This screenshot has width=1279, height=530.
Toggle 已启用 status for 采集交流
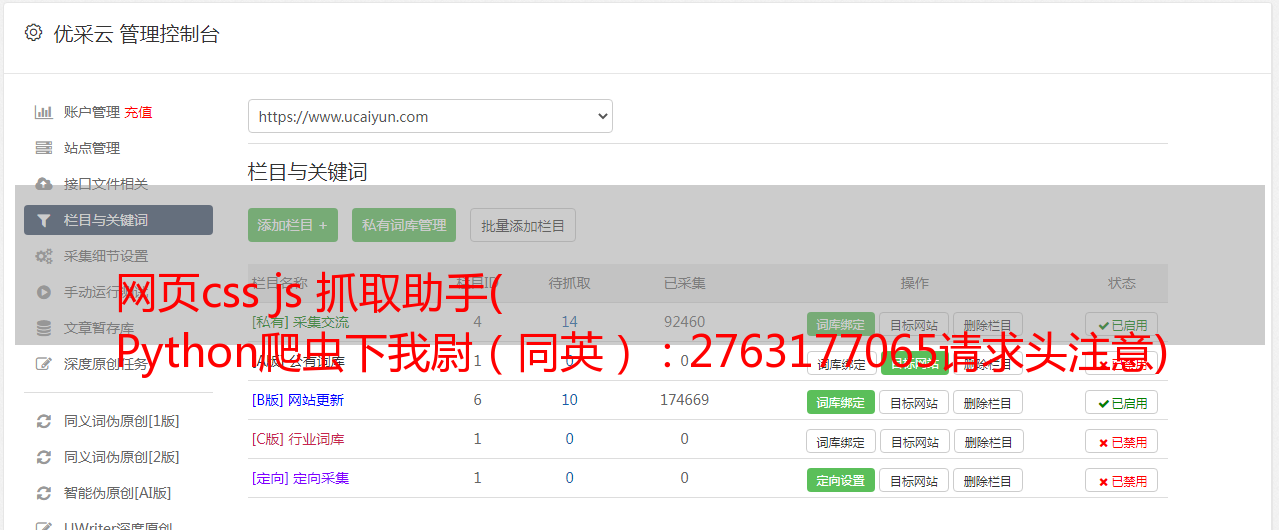(x=1122, y=325)
